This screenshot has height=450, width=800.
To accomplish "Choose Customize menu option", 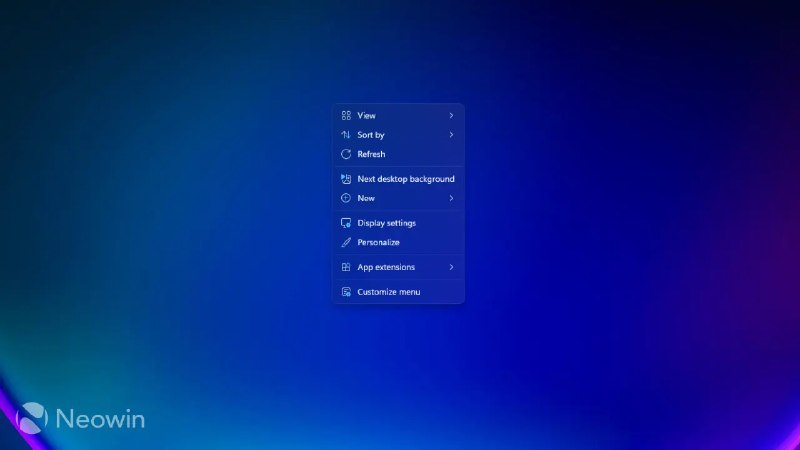I will 398,292.
